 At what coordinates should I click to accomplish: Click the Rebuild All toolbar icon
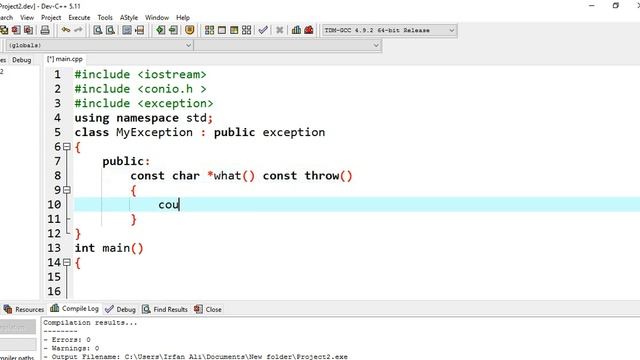(247, 30)
